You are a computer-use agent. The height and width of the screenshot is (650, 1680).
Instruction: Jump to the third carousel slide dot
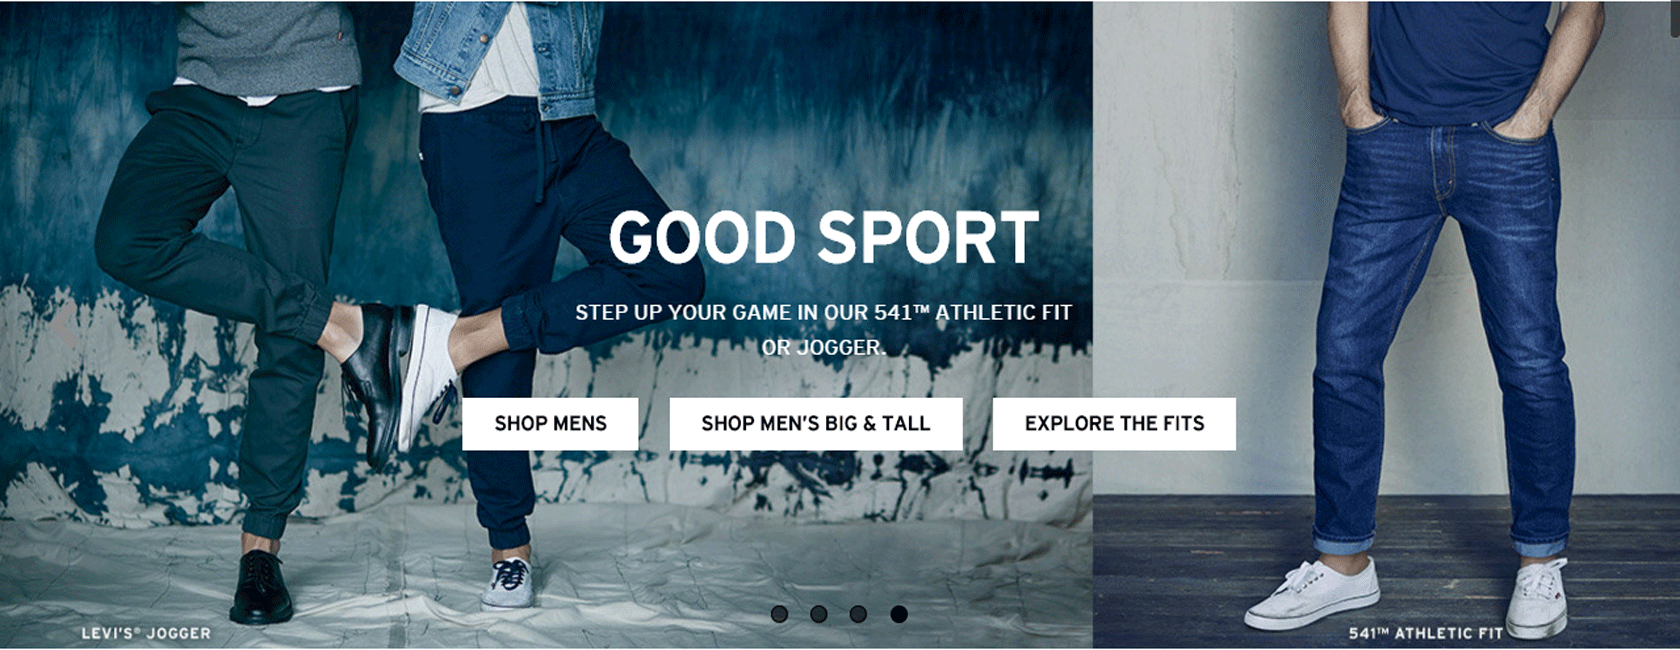(858, 614)
